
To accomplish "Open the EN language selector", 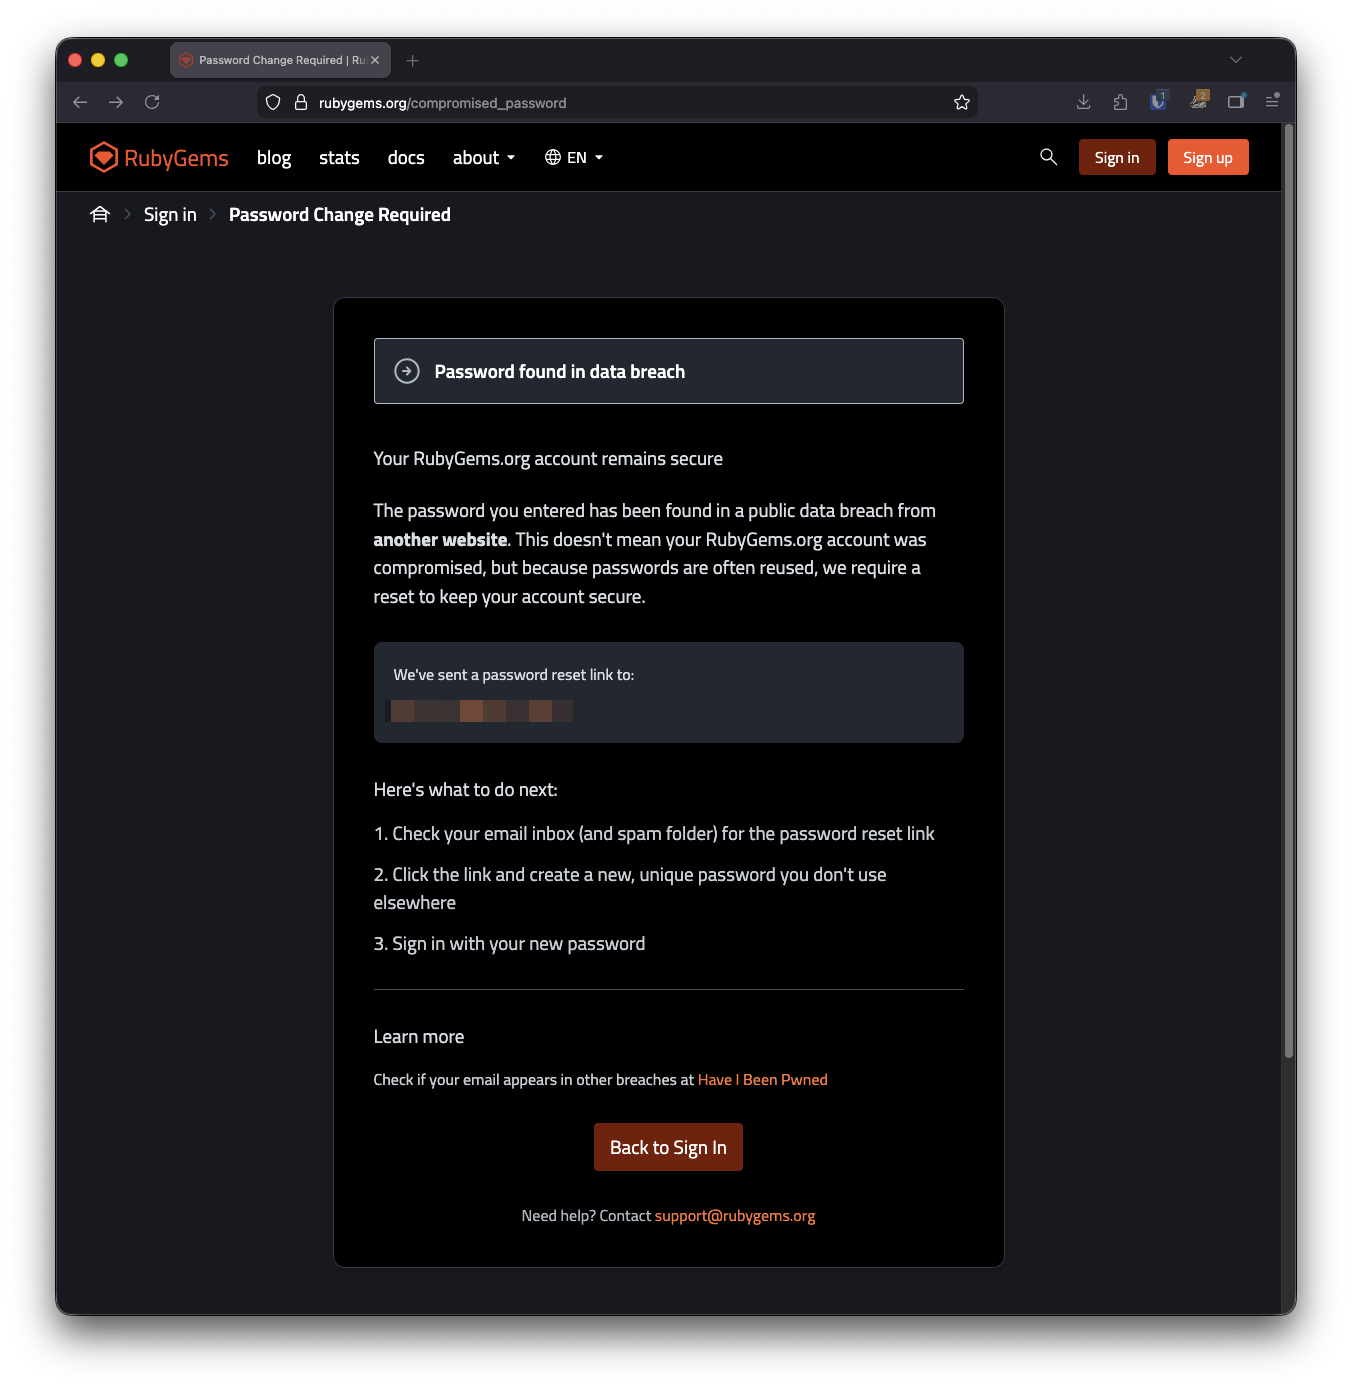I will click(574, 158).
